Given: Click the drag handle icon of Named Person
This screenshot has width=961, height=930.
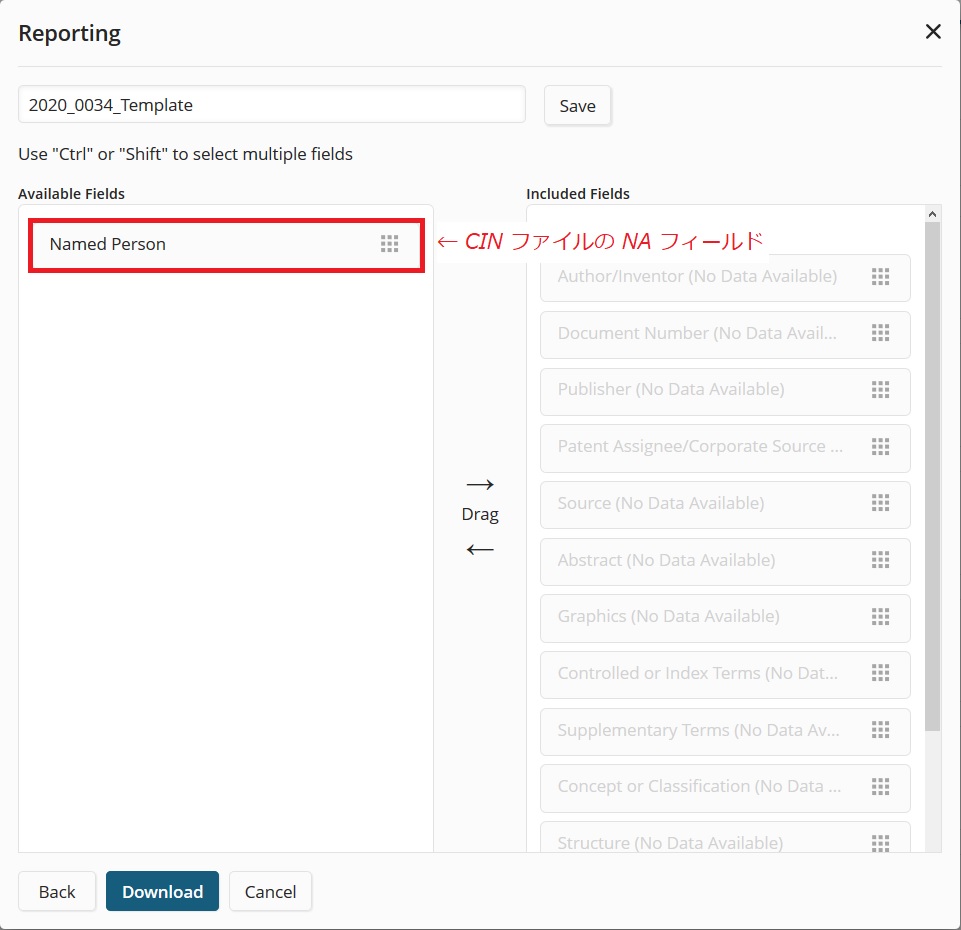Looking at the screenshot, I should coord(390,244).
